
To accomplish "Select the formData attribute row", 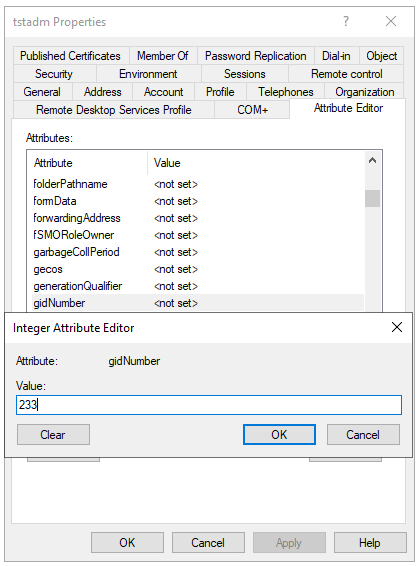I will 198,201.
